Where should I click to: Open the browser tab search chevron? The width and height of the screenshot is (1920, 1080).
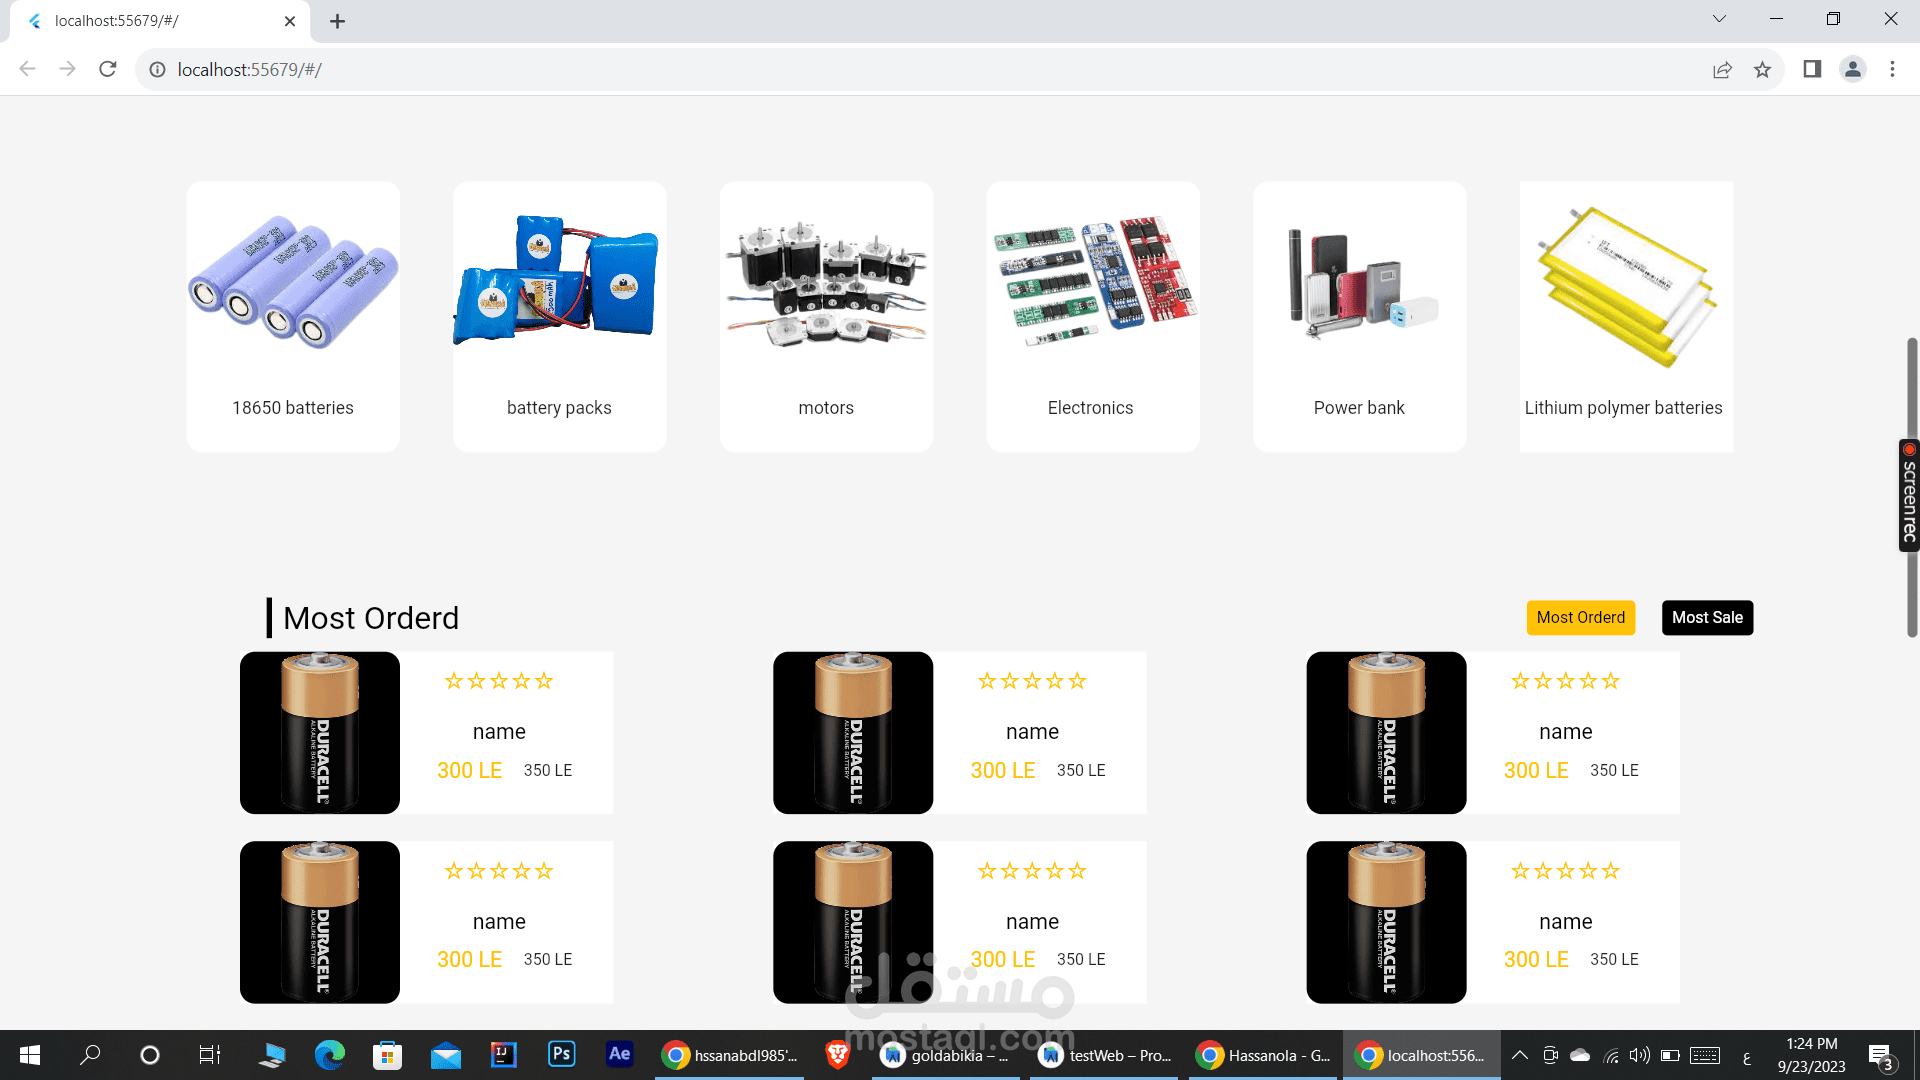1718,19
